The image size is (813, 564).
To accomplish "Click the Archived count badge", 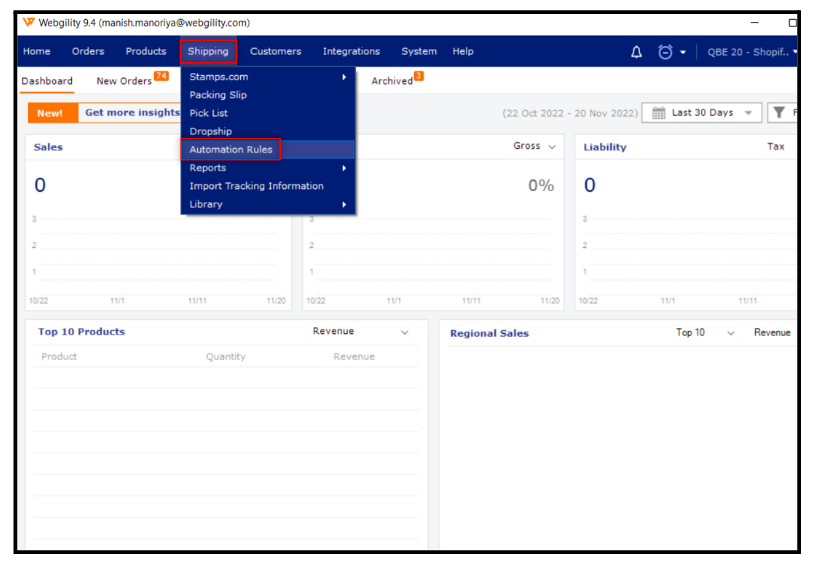I will click(419, 76).
